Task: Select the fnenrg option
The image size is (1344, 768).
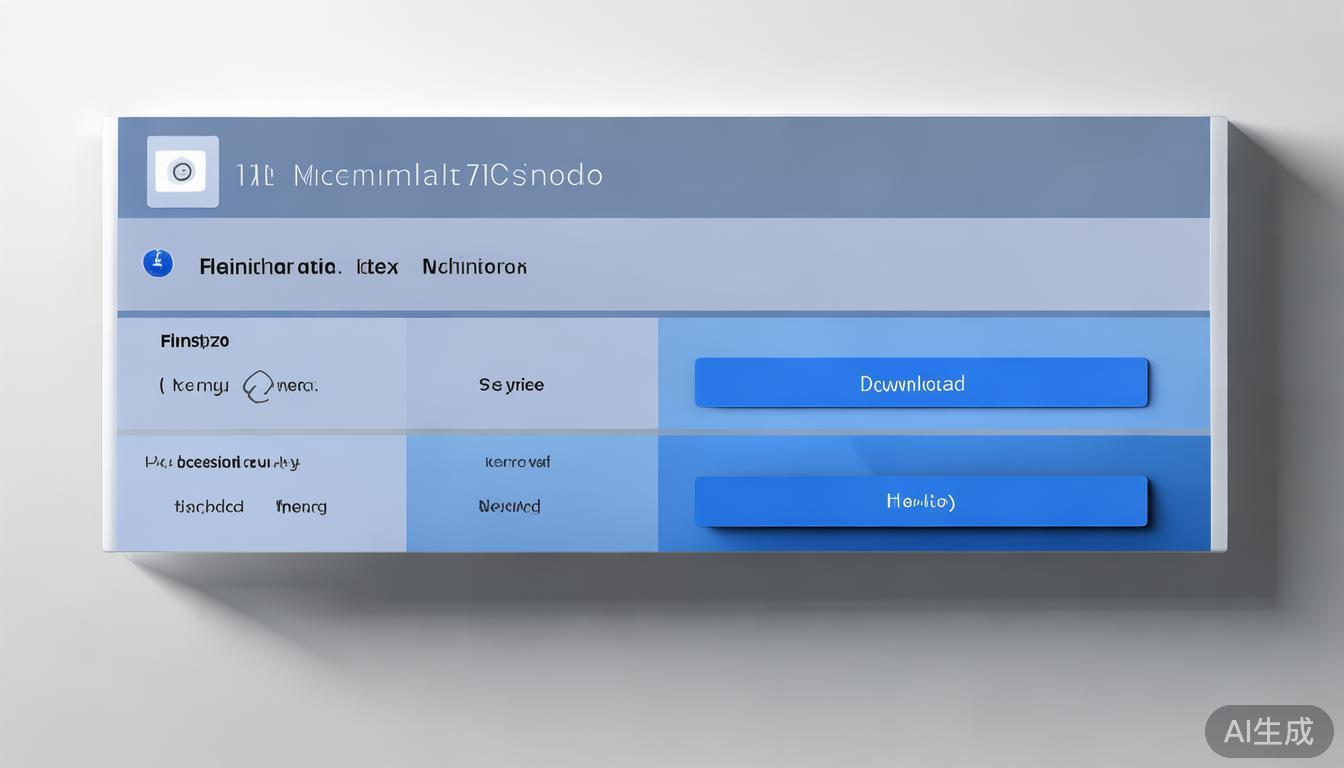Action: [x=301, y=507]
